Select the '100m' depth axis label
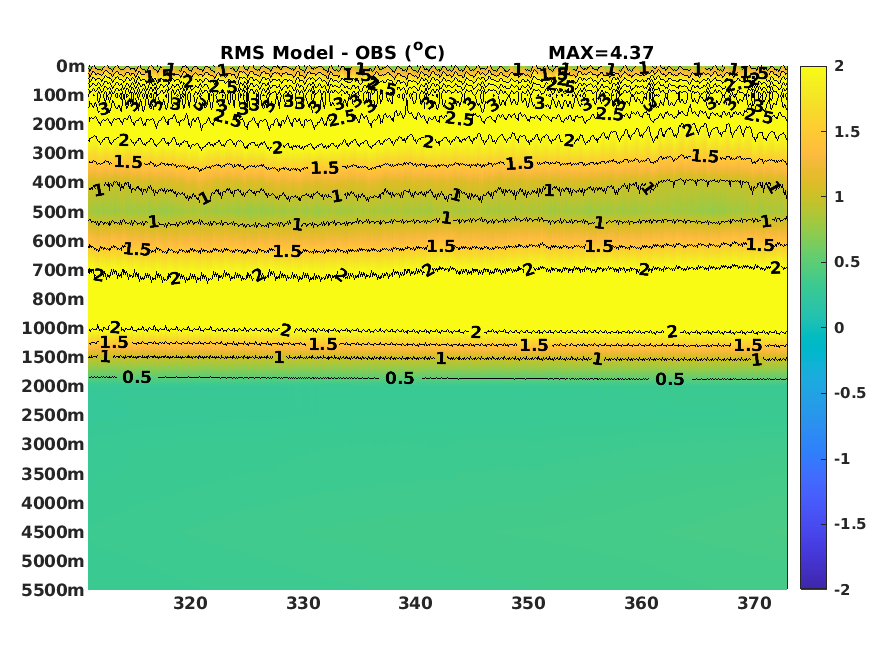Viewport: 875px width, 656px height. click(59, 95)
